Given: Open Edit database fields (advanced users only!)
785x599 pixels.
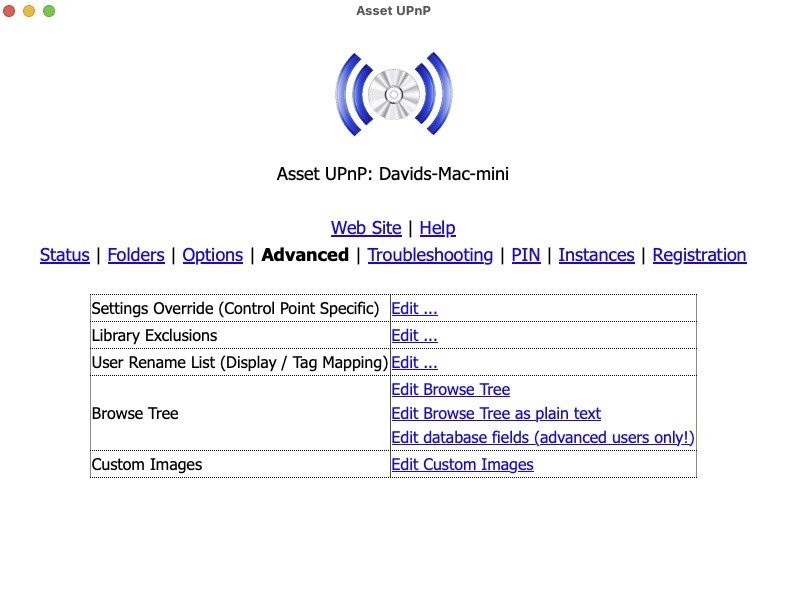Looking at the screenshot, I should point(542,438).
